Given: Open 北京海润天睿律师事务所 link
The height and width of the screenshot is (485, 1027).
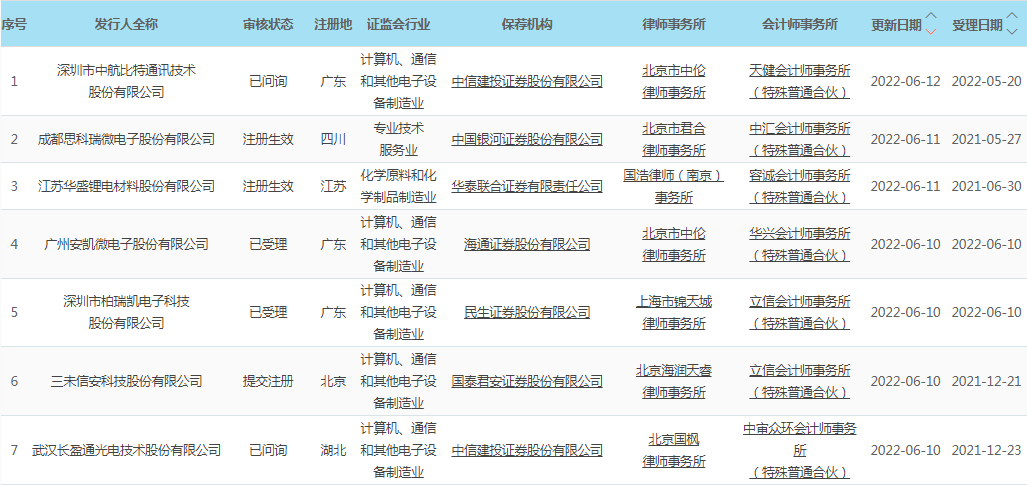Looking at the screenshot, I should 673,381.
